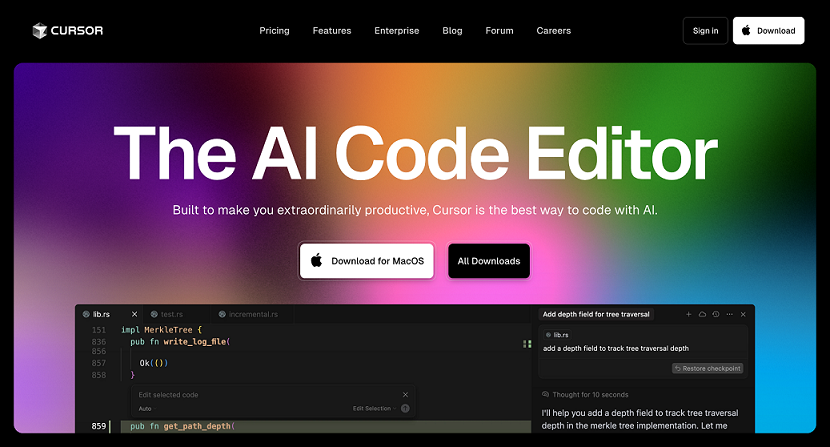Screen dimensions: 830x447
Task: Click code line 'pub fn write_log_file('
Action: coord(180,342)
